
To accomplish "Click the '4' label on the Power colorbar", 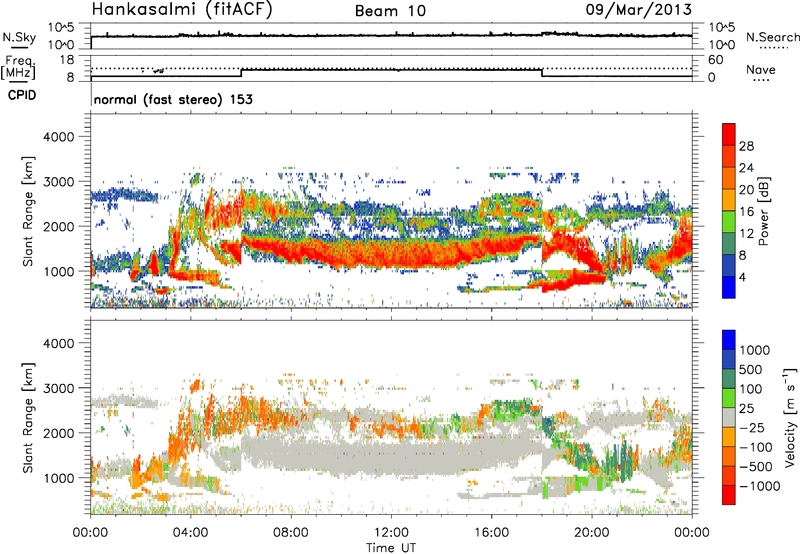I will pos(743,278).
